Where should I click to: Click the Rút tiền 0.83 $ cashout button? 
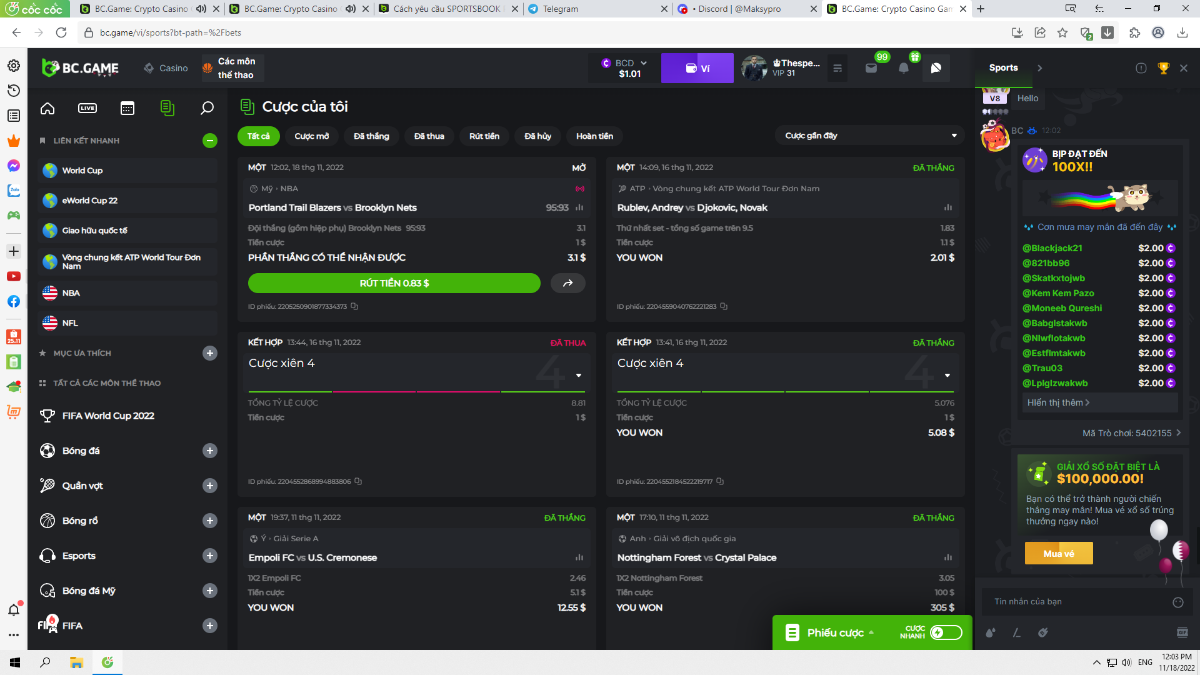[394, 283]
